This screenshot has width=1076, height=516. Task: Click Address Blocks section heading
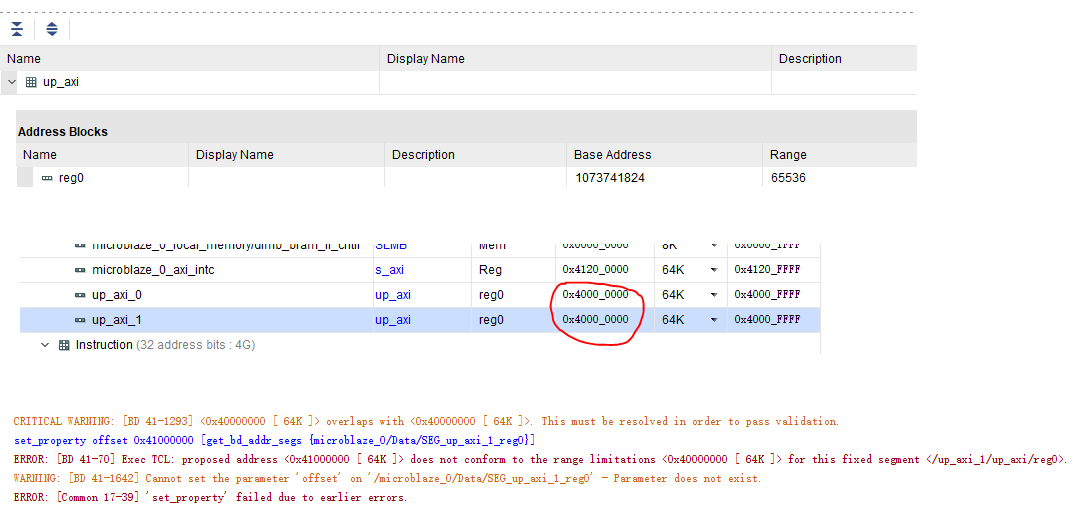click(x=62, y=132)
